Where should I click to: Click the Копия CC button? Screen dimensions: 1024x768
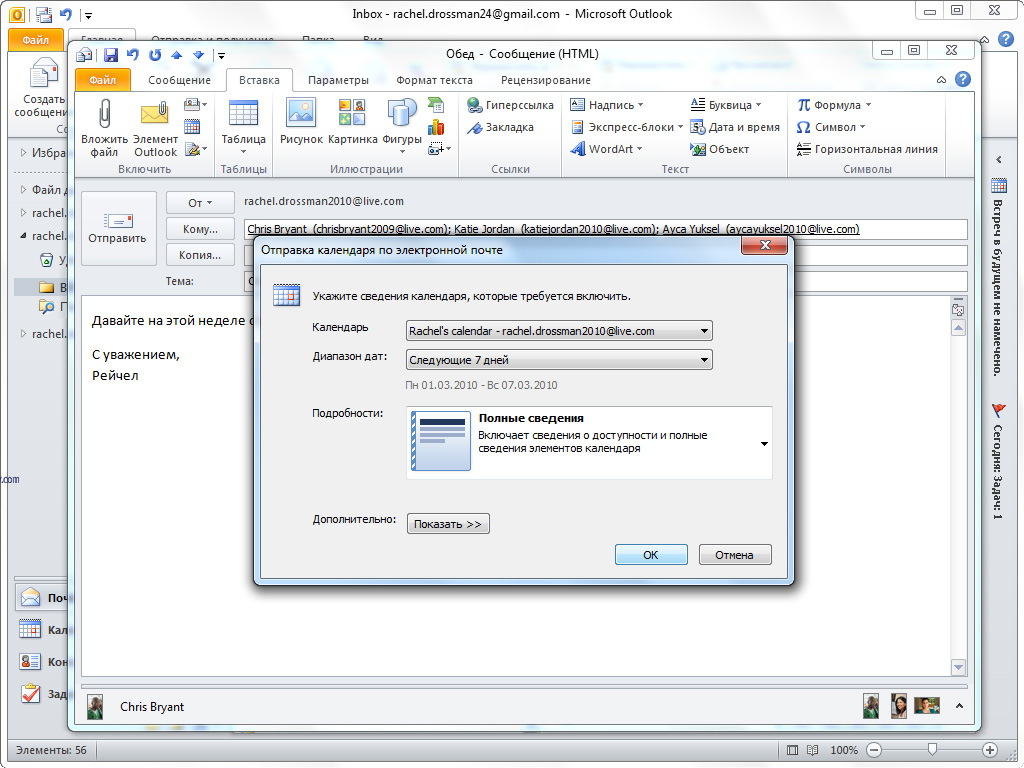200,255
